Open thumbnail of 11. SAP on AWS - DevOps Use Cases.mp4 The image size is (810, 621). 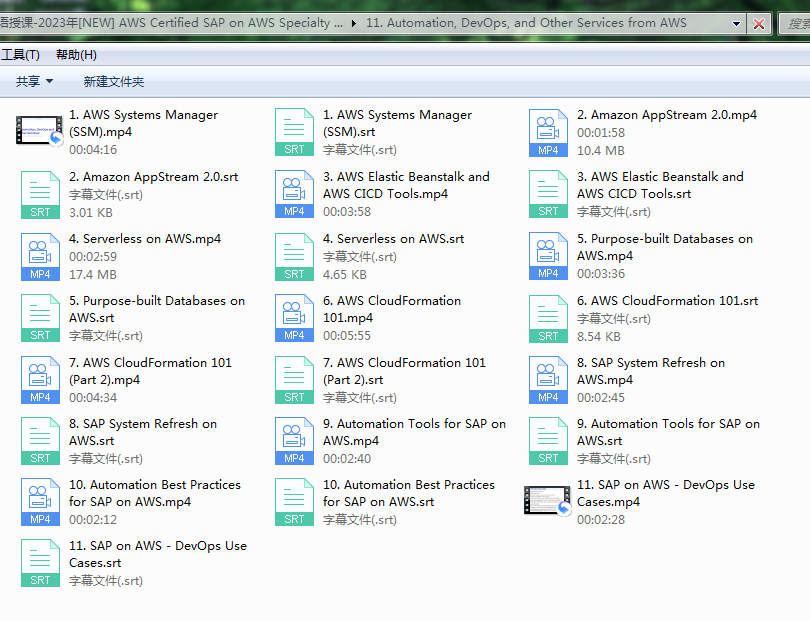click(548, 500)
